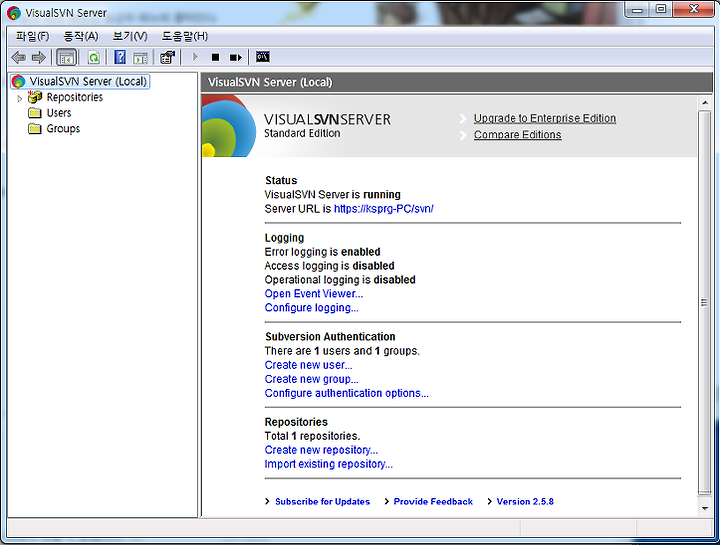
Task: Select VisualSVN Server (Local) tree root
Action: pyautogui.click(x=80, y=82)
